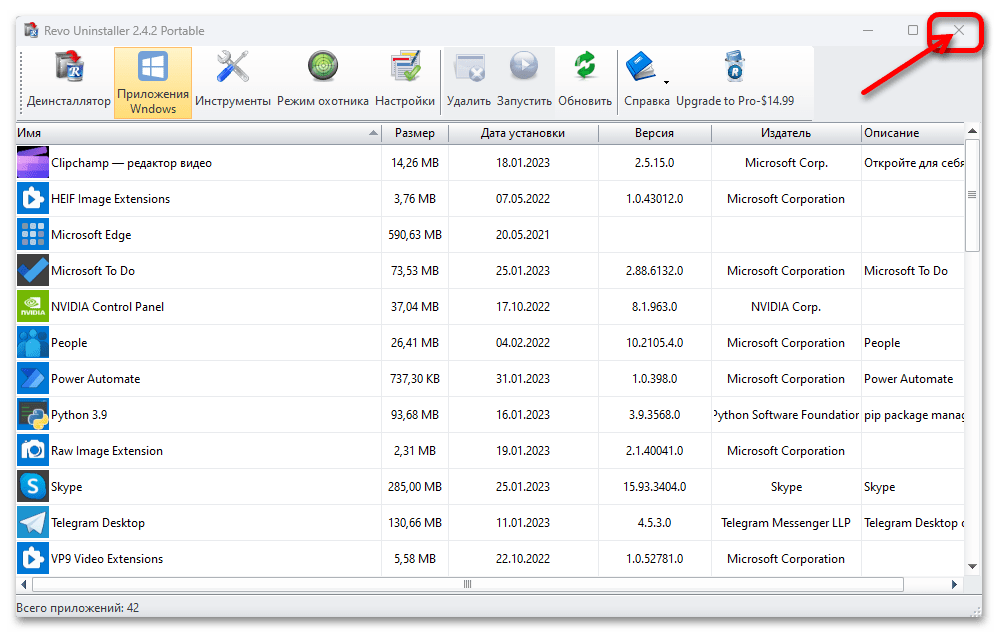The height and width of the screenshot is (633, 998).
Task: Click the '285,00 MB' size cell
Action: tap(414, 487)
